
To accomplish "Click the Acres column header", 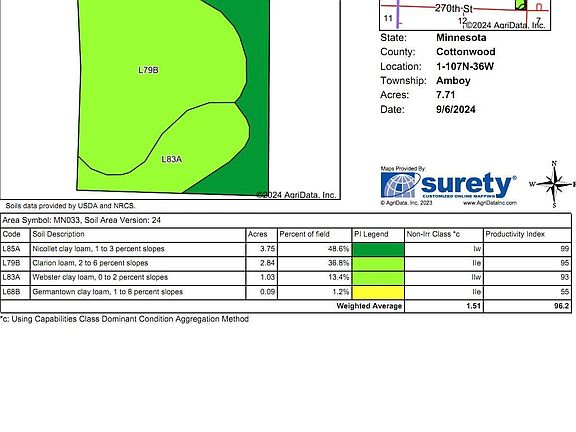I will 258,234.
